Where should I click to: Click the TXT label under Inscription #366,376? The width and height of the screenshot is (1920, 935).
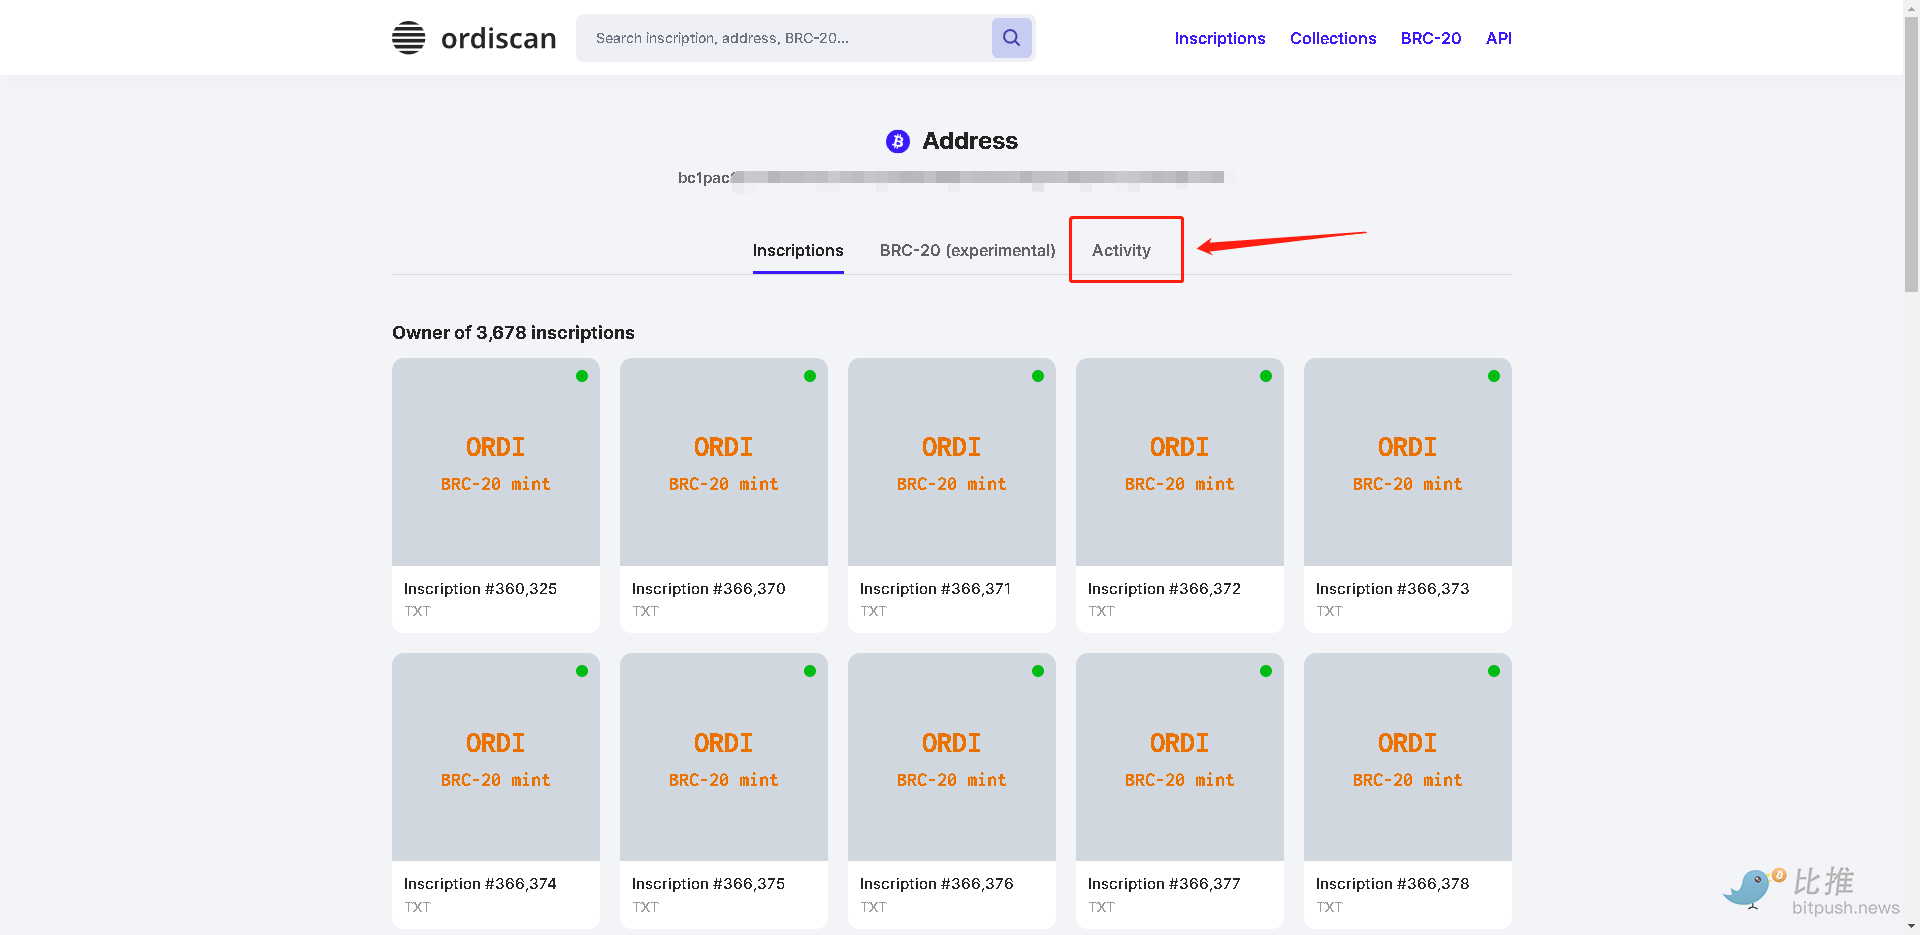click(x=873, y=907)
